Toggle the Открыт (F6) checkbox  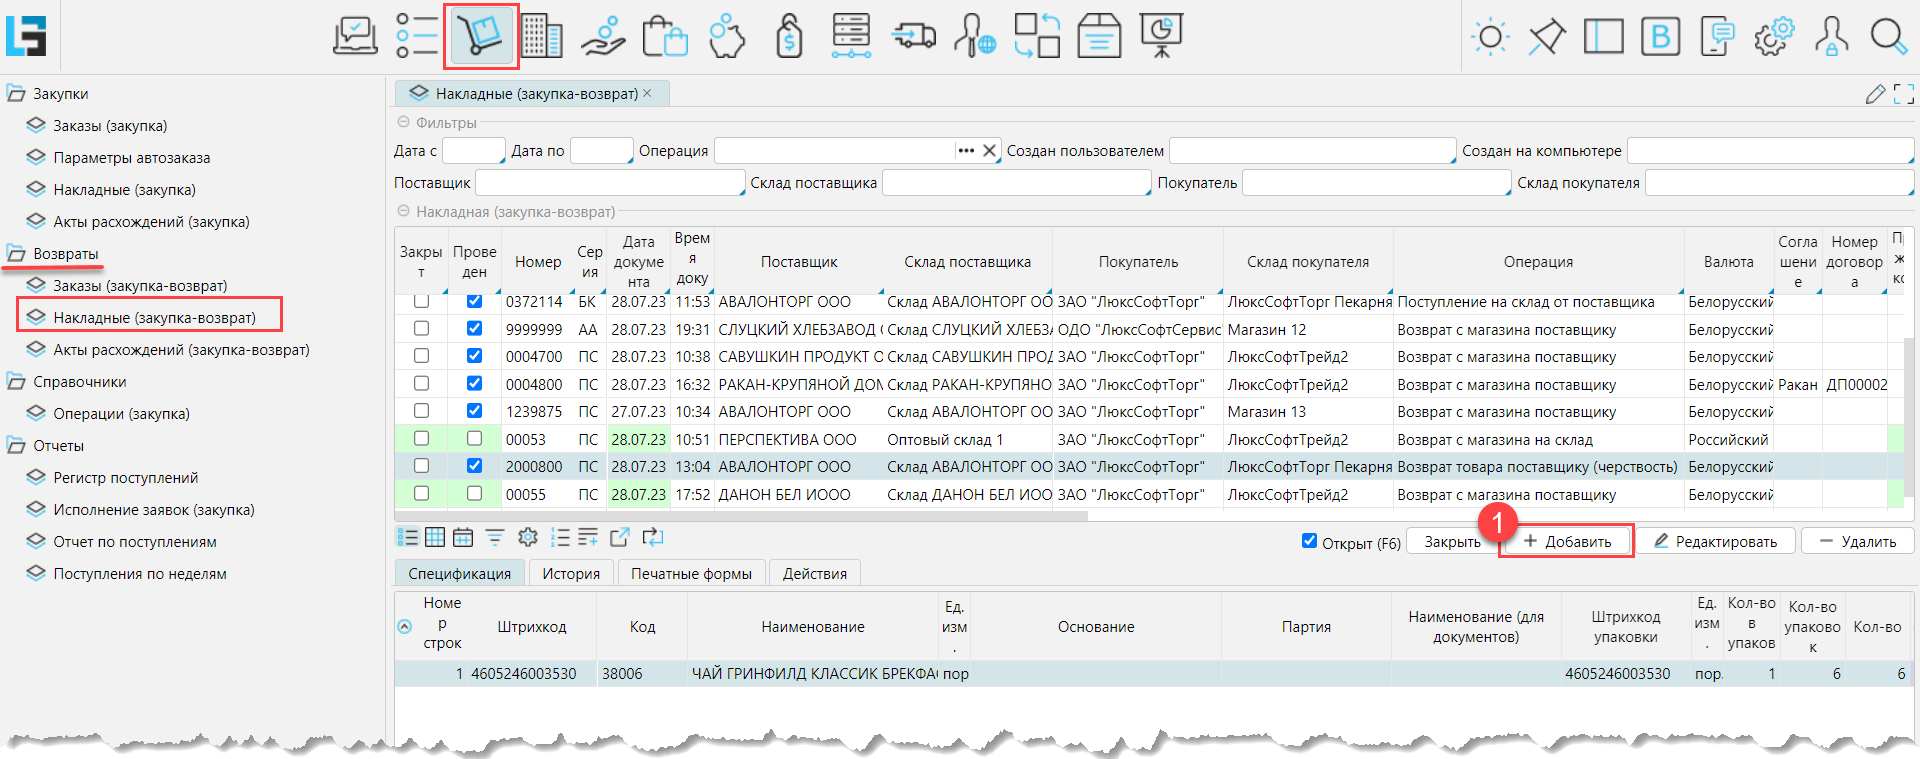(x=1309, y=541)
